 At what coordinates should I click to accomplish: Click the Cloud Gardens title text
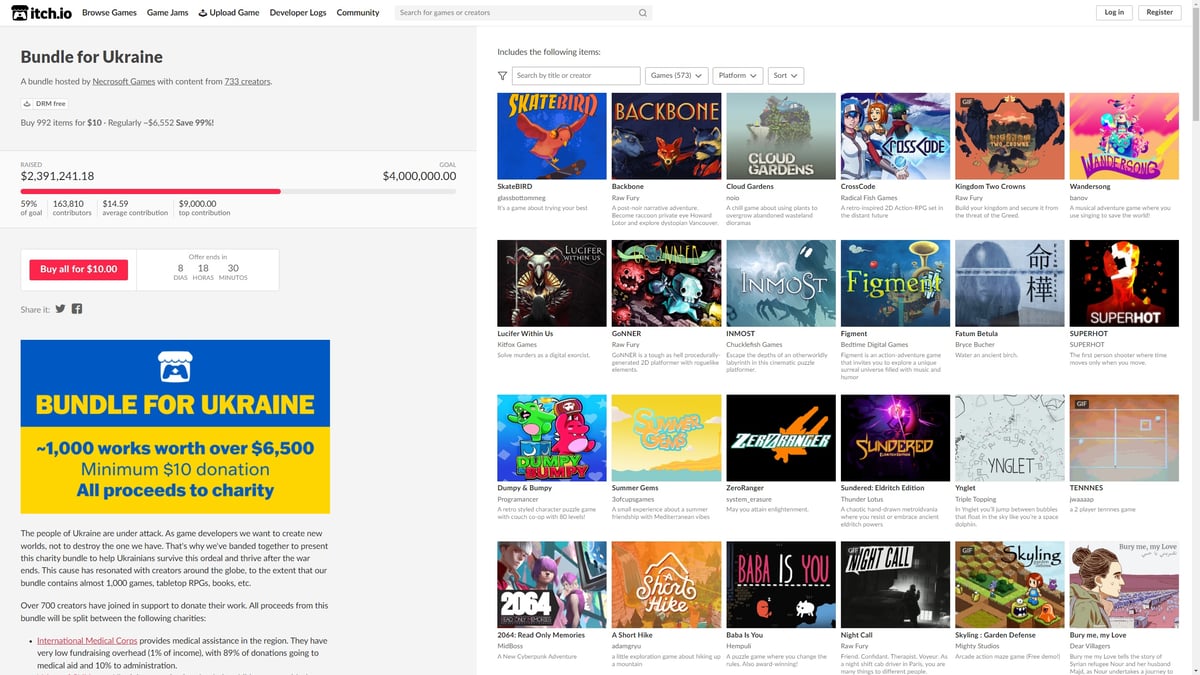tap(751, 187)
